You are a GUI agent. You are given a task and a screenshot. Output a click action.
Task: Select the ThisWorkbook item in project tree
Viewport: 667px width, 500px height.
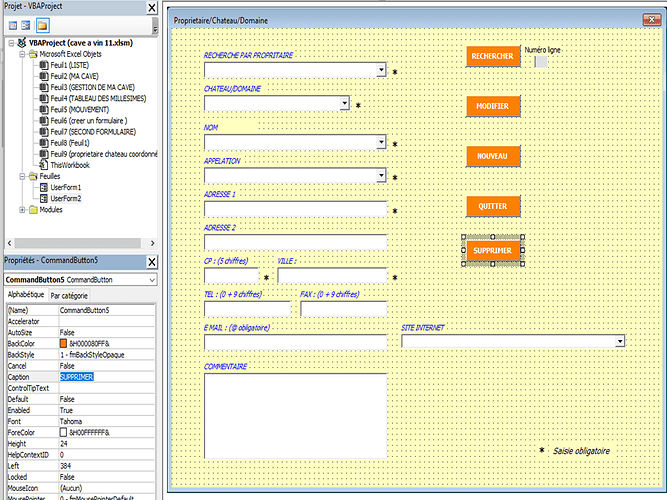click(x=71, y=163)
